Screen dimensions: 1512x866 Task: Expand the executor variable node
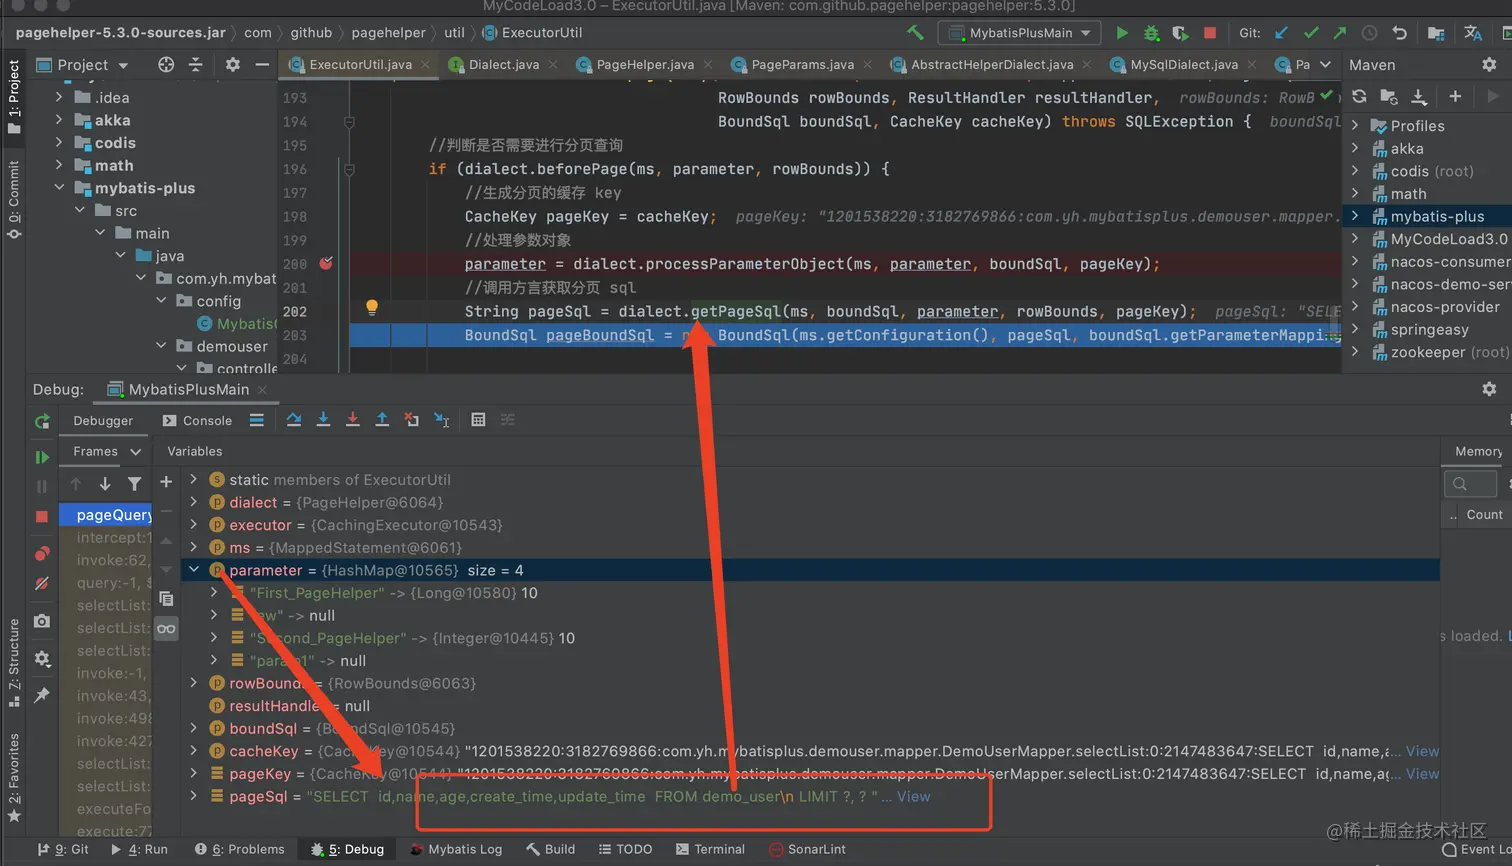(x=194, y=525)
